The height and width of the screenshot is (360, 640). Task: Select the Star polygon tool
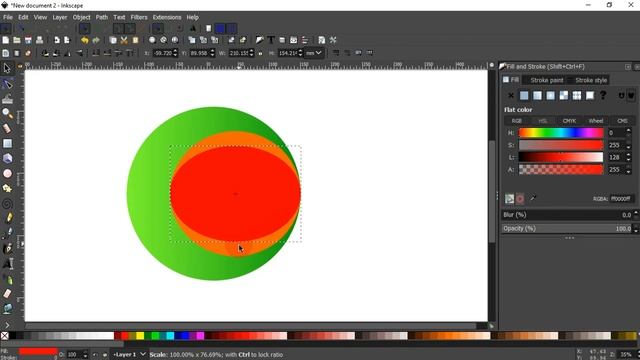click(x=7, y=189)
